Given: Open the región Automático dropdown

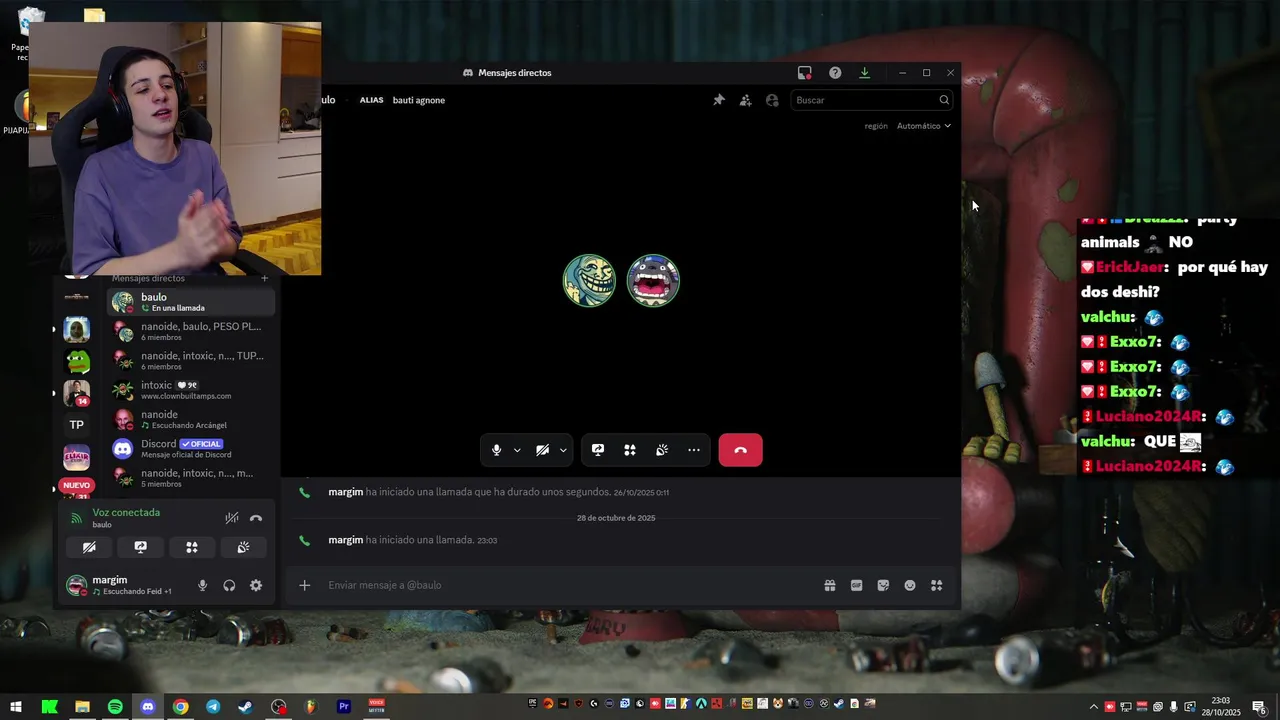Looking at the screenshot, I should click(x=923, y=126).
